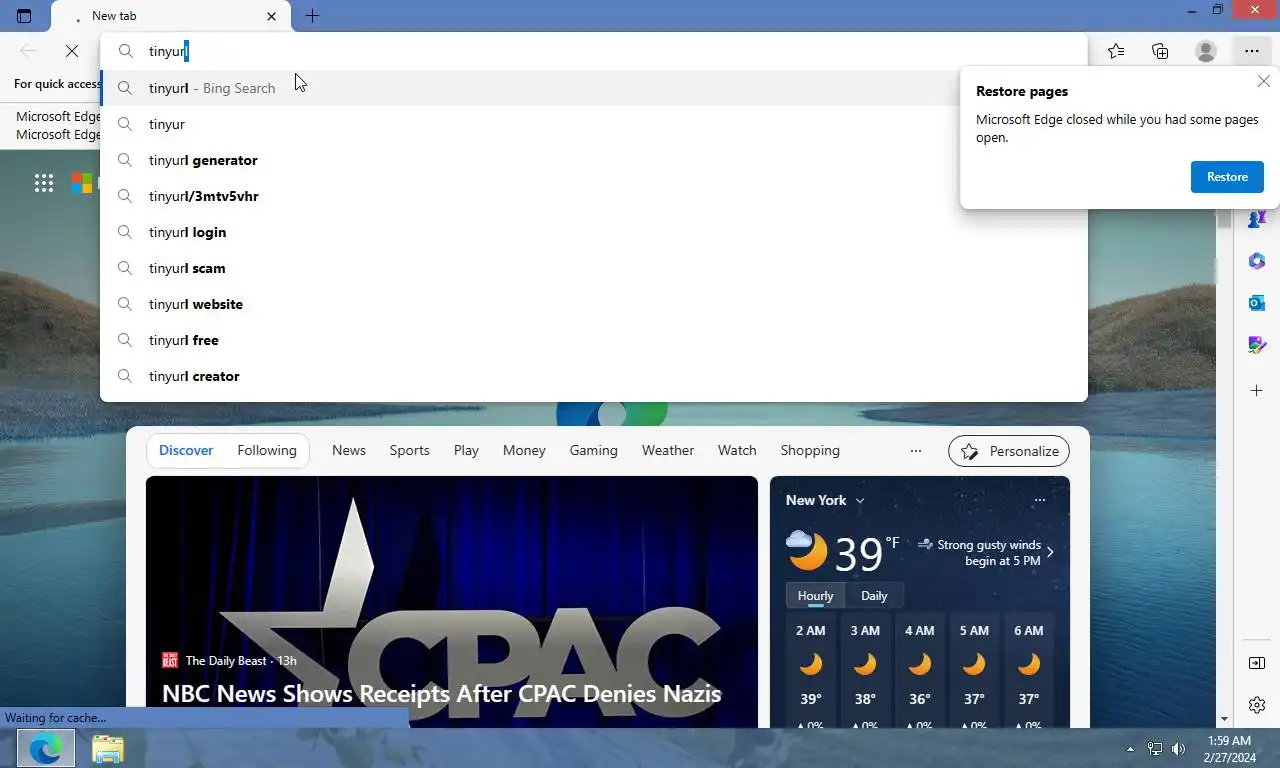
Task: Select suggestion tinyurl creator
Action: pyautogui.click(x=594, y=376)
